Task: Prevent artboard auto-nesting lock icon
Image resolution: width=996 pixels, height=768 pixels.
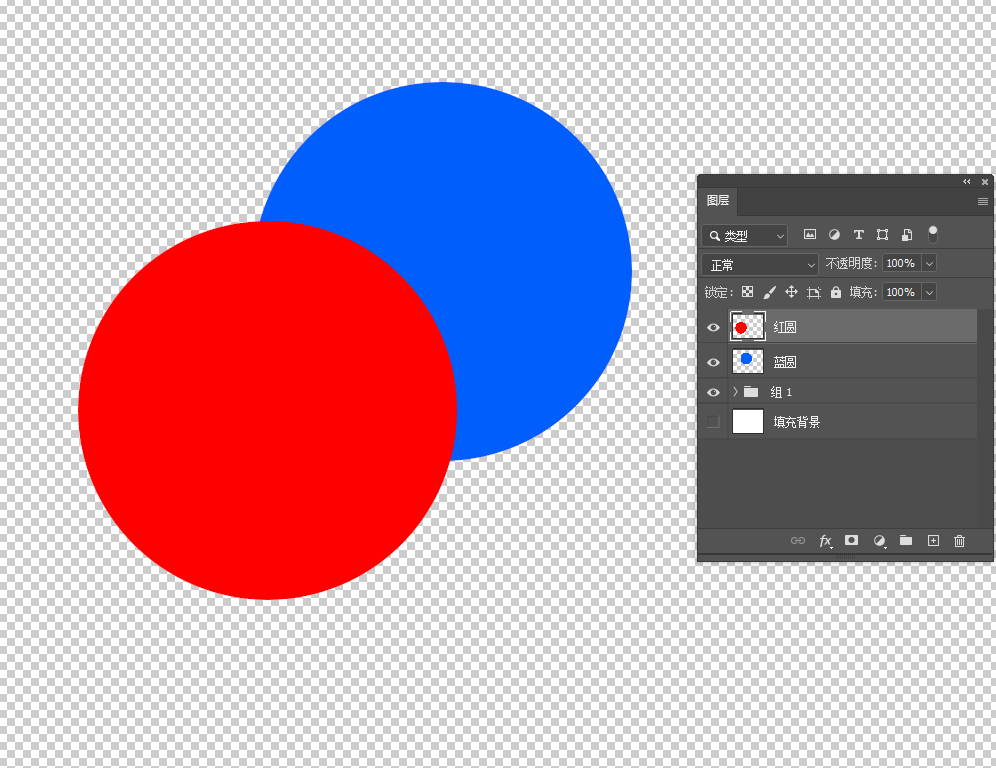Action: [x=814, y=292]
